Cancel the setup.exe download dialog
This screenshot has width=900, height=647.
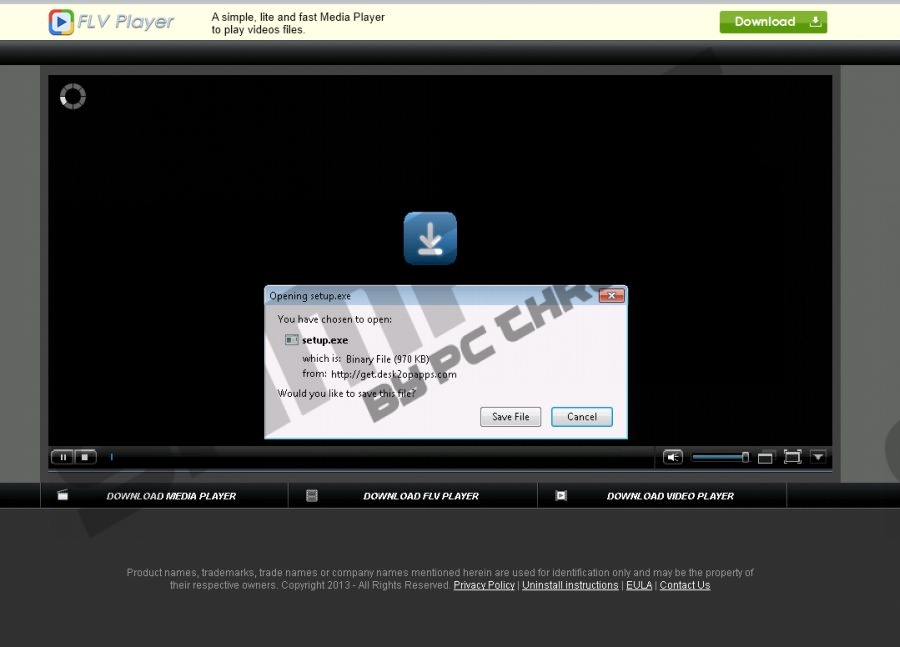click(581, 417)
